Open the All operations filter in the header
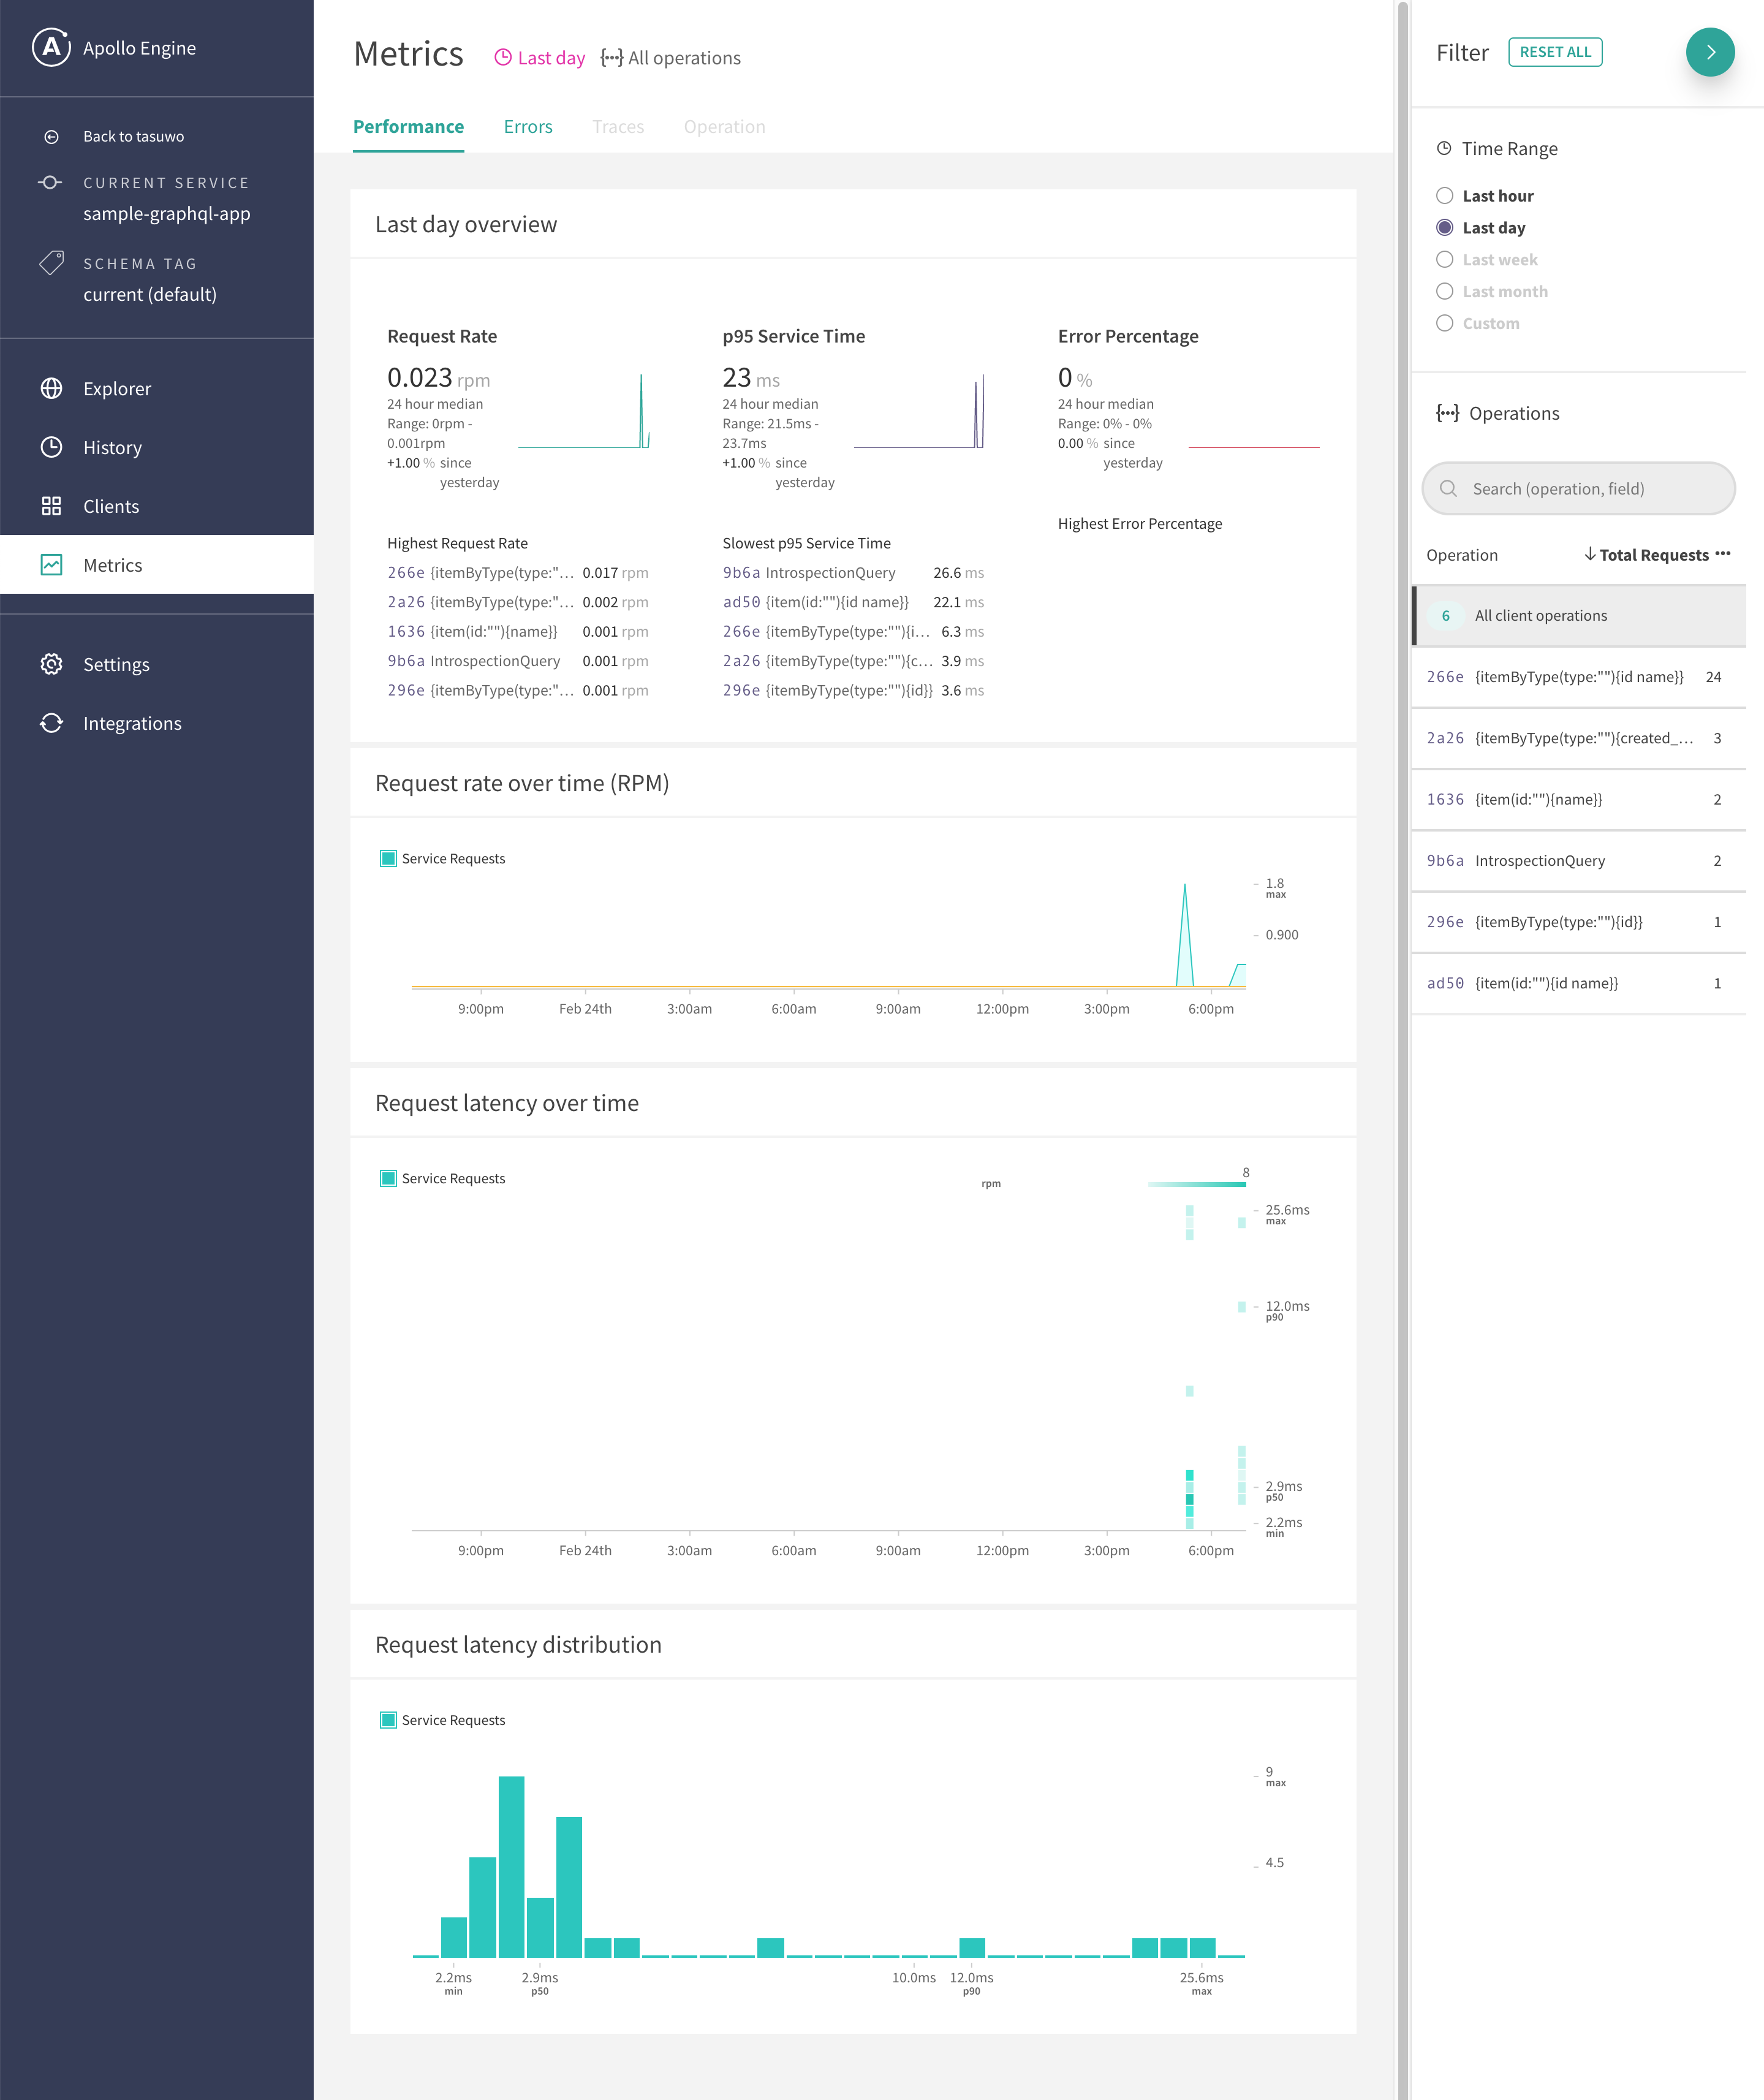 (x=671, y=58)
